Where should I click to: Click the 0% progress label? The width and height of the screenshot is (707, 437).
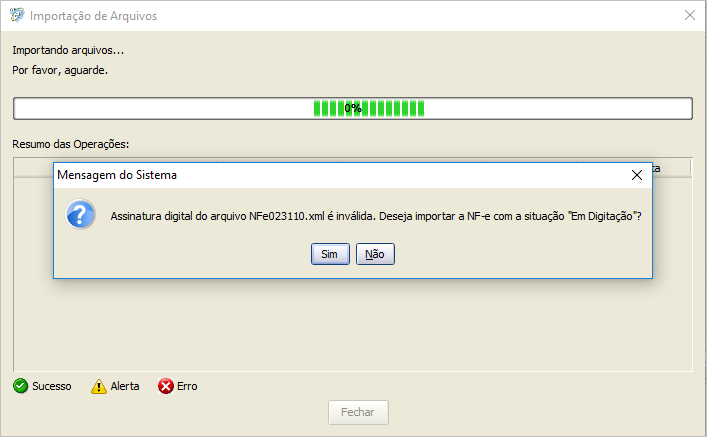point(353,108)
